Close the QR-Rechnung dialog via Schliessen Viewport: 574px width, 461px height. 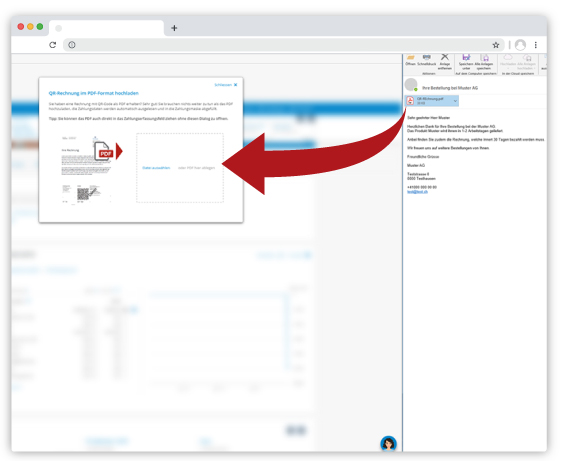coord(226,85)
